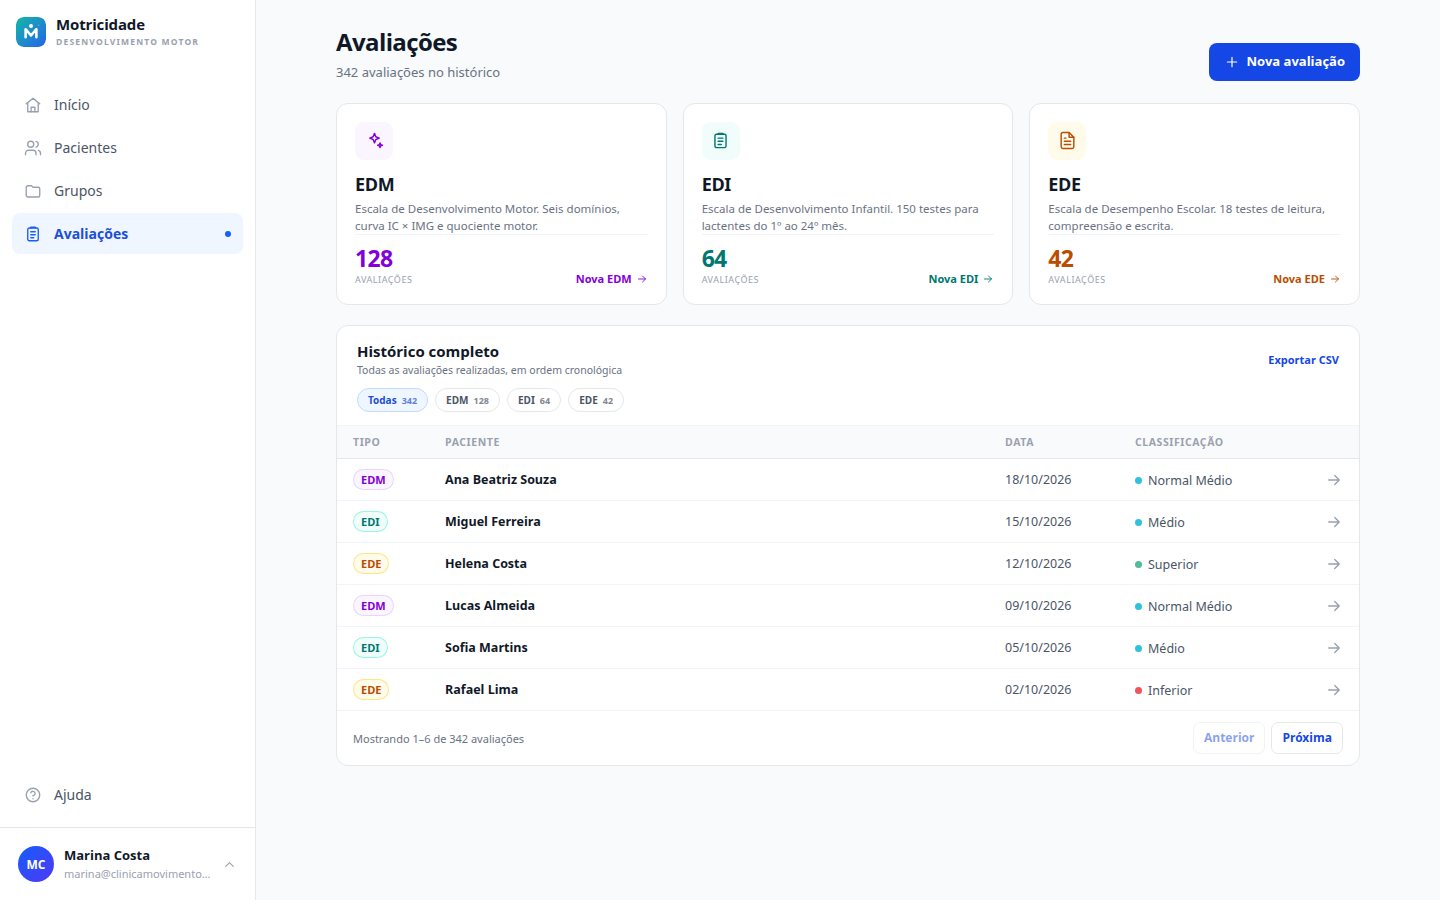
Task: Click the Nova EDI link
Action: [961, 279]
